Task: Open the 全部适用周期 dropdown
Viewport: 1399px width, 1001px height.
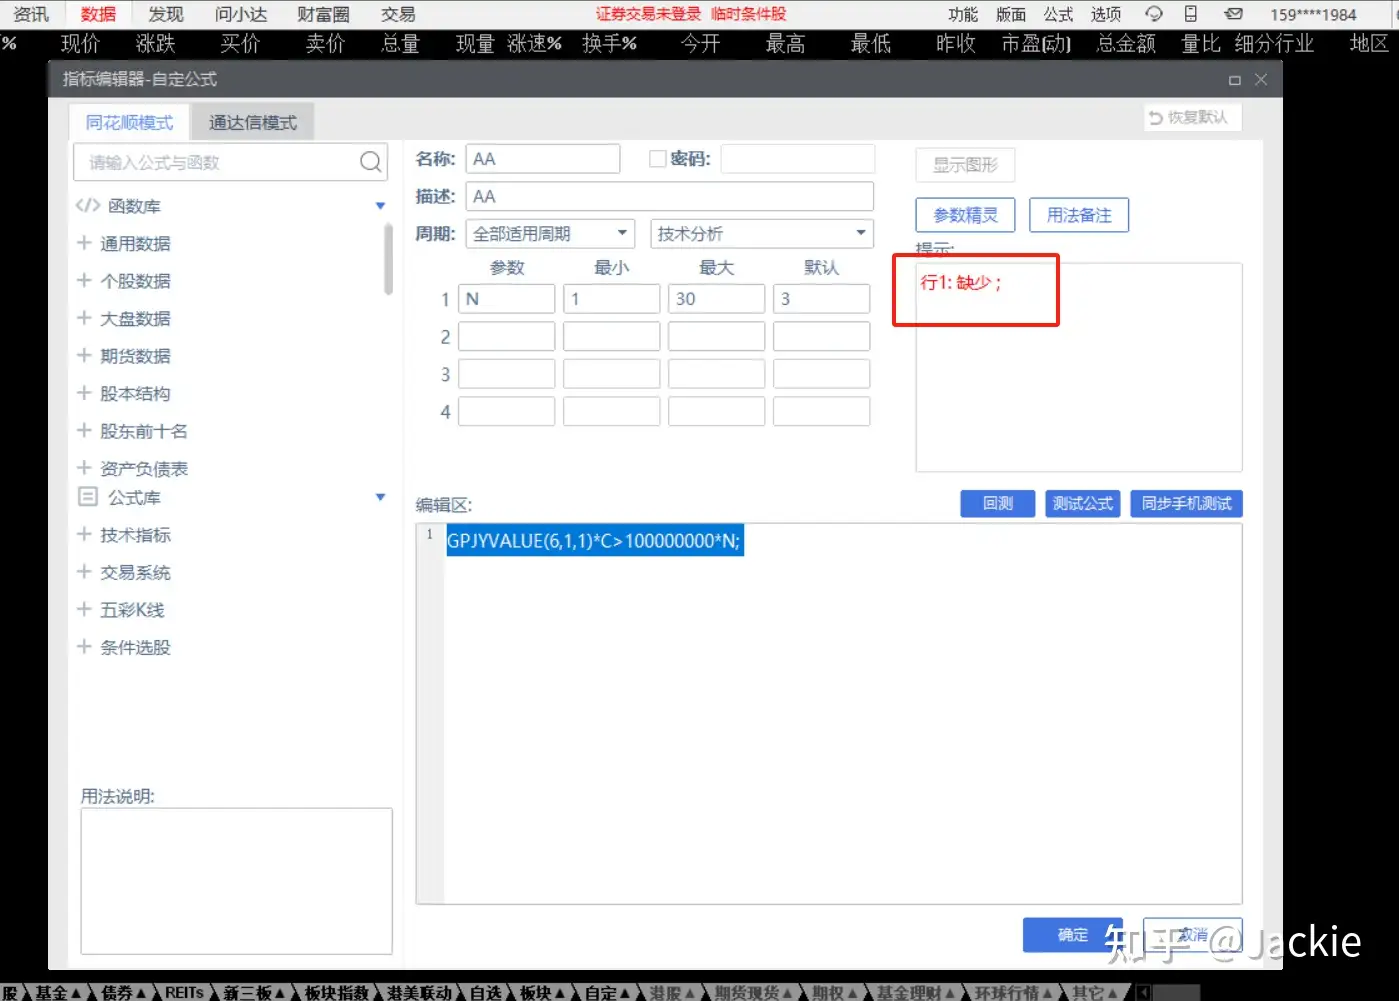Action: coord(549,233)
